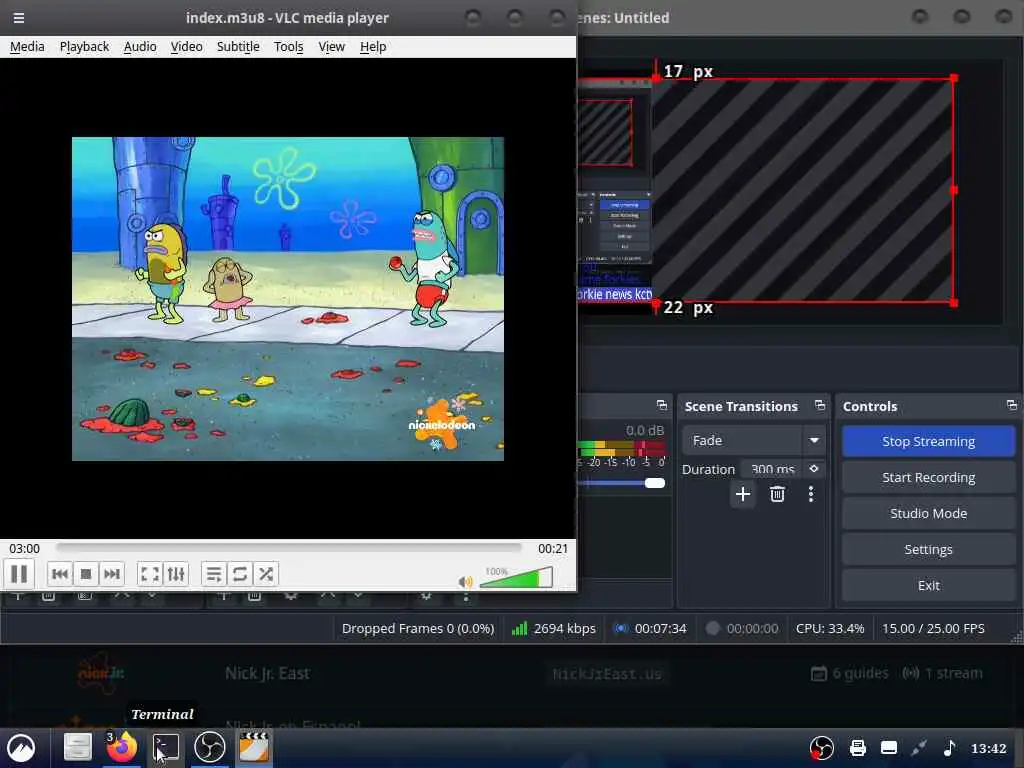This screenshot has height=768, width=1024.
Task: Undock the OBS Audio Mixer panel
Action: tap(662, 406)
